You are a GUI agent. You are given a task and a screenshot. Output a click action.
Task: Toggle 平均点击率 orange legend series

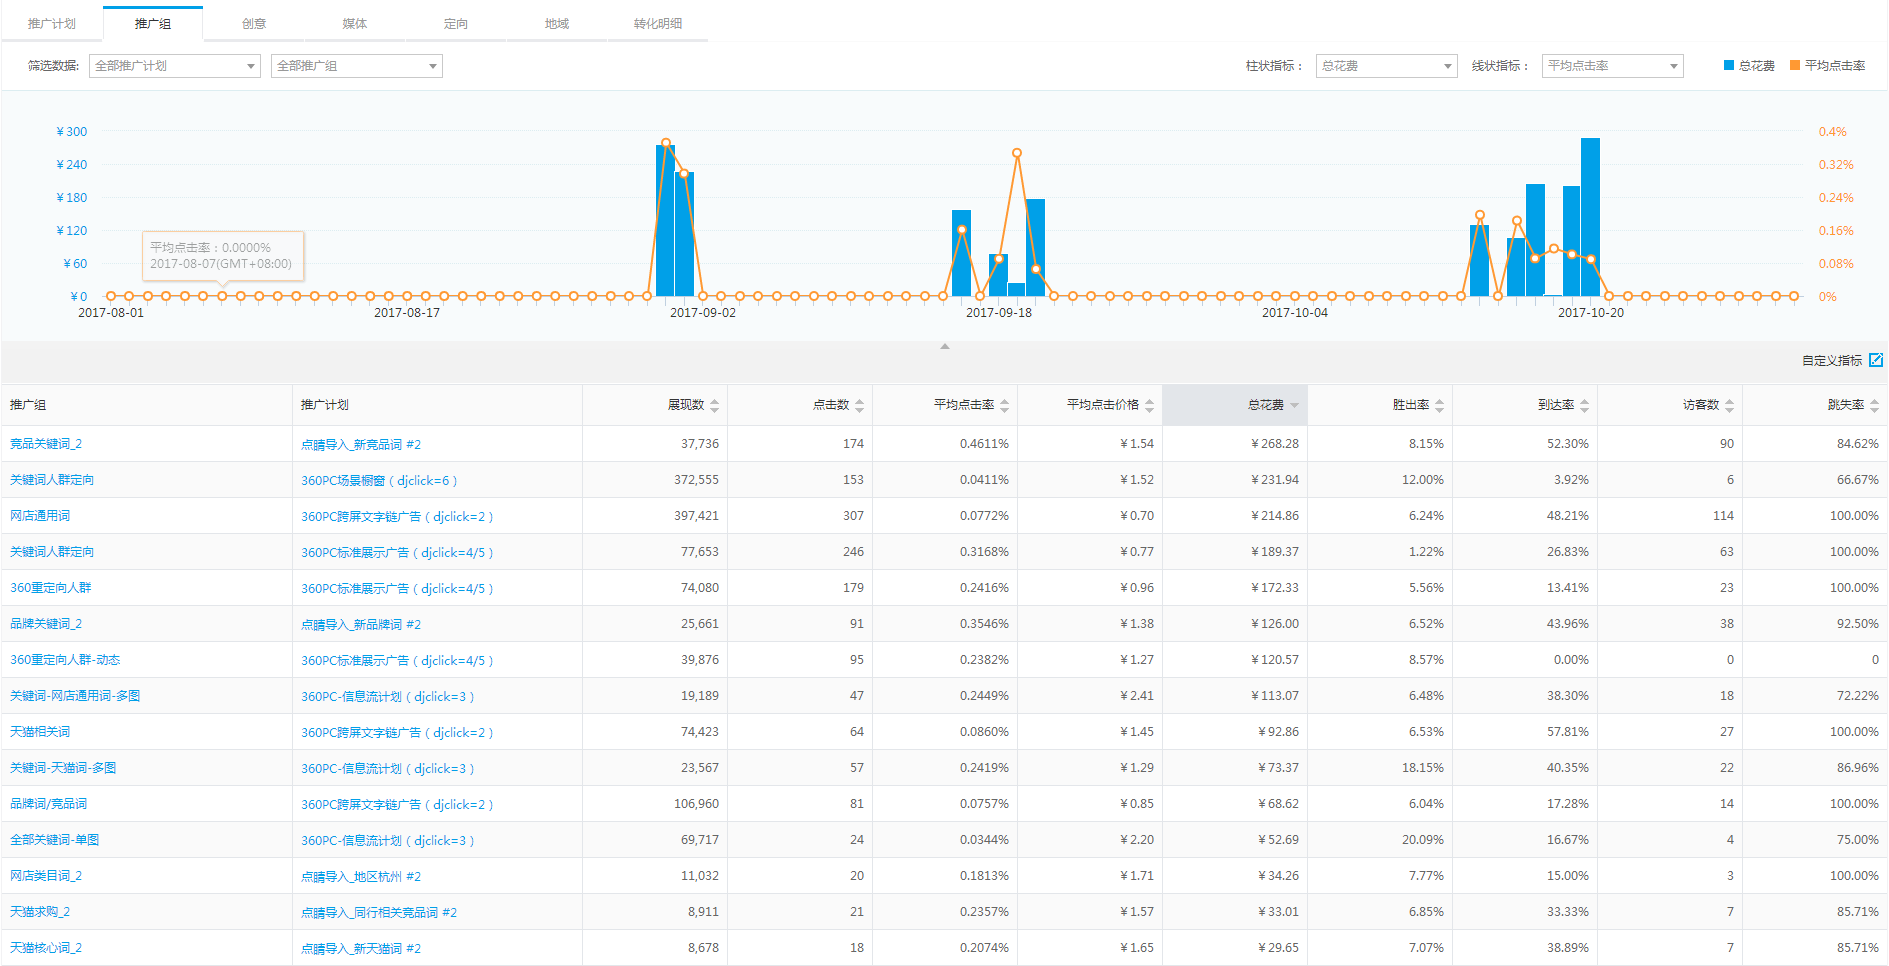[x=1827, y=66]
